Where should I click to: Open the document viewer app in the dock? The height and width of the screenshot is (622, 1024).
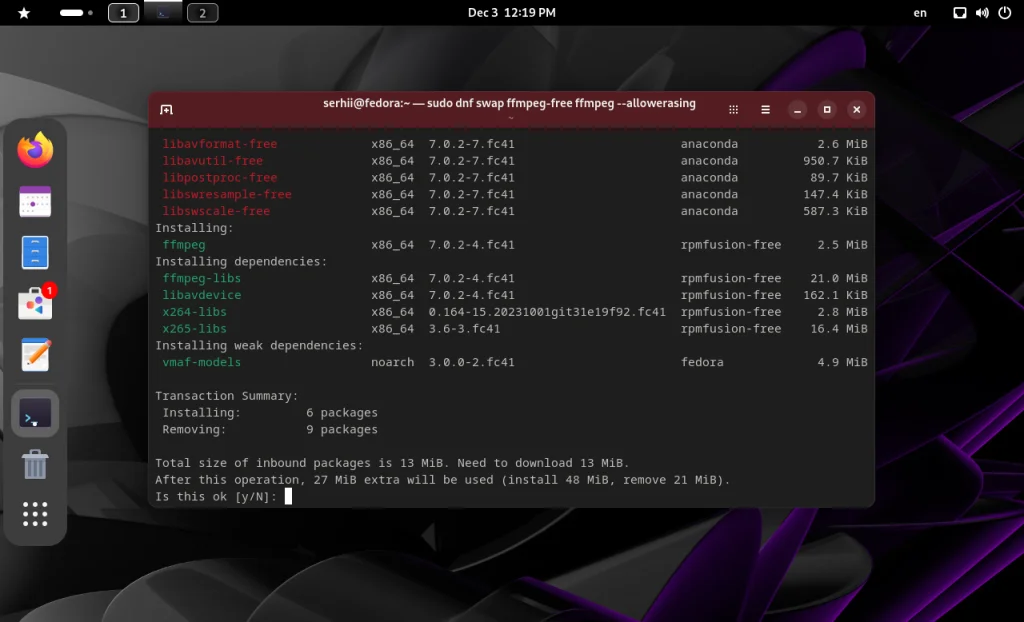(35, 252)
